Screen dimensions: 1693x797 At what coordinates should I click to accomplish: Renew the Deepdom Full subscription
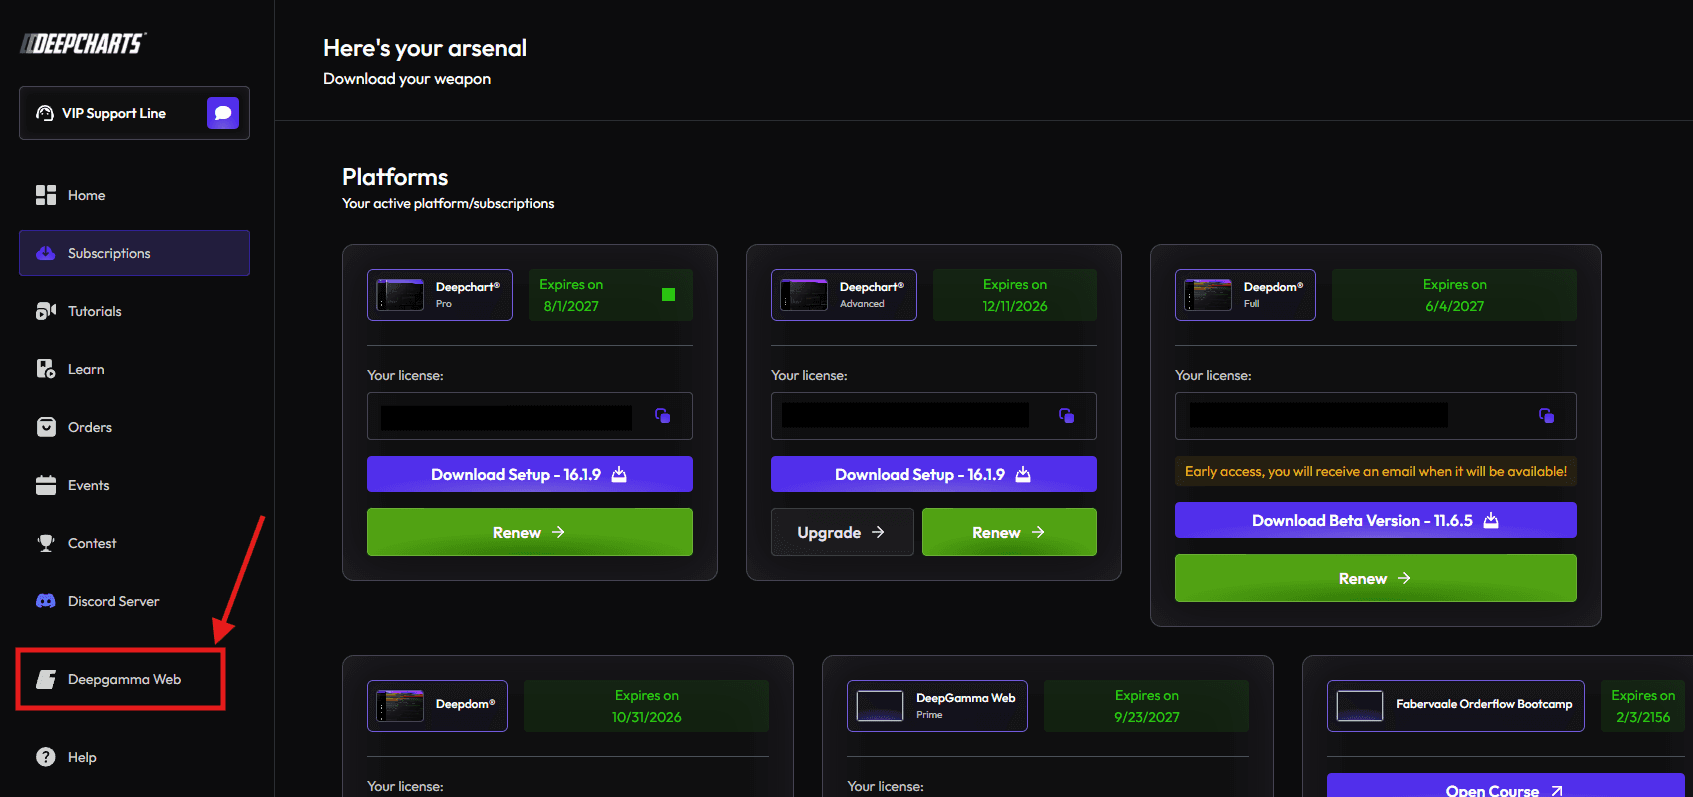(x=1376, y=578)
